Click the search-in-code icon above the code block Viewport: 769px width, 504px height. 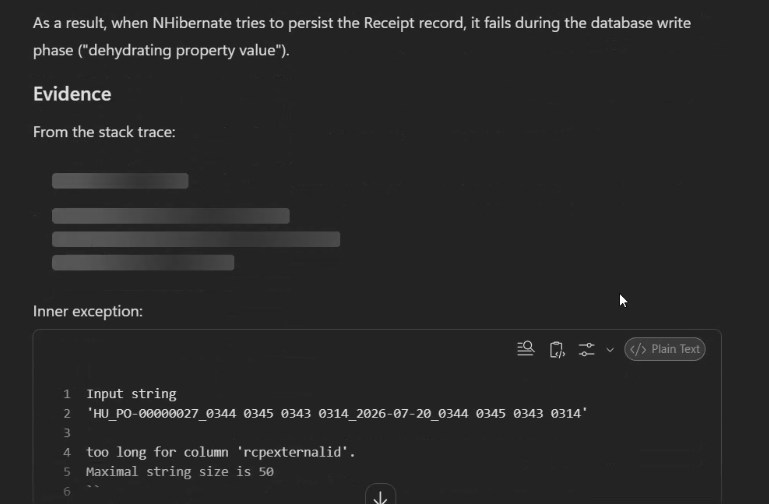coord(525,349)
